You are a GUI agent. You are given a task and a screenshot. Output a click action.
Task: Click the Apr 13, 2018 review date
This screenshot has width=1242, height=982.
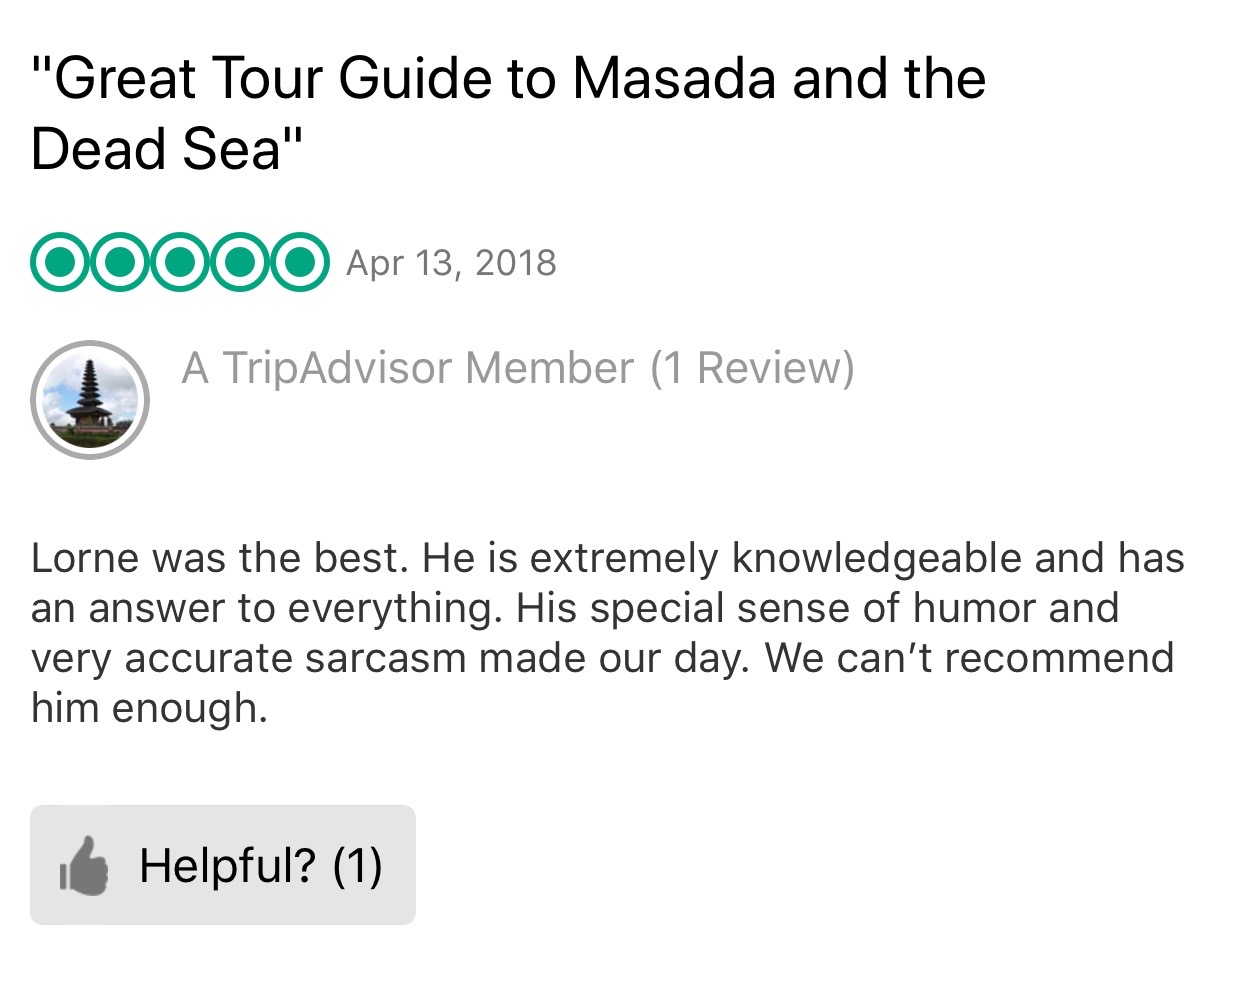pos(451,263)
